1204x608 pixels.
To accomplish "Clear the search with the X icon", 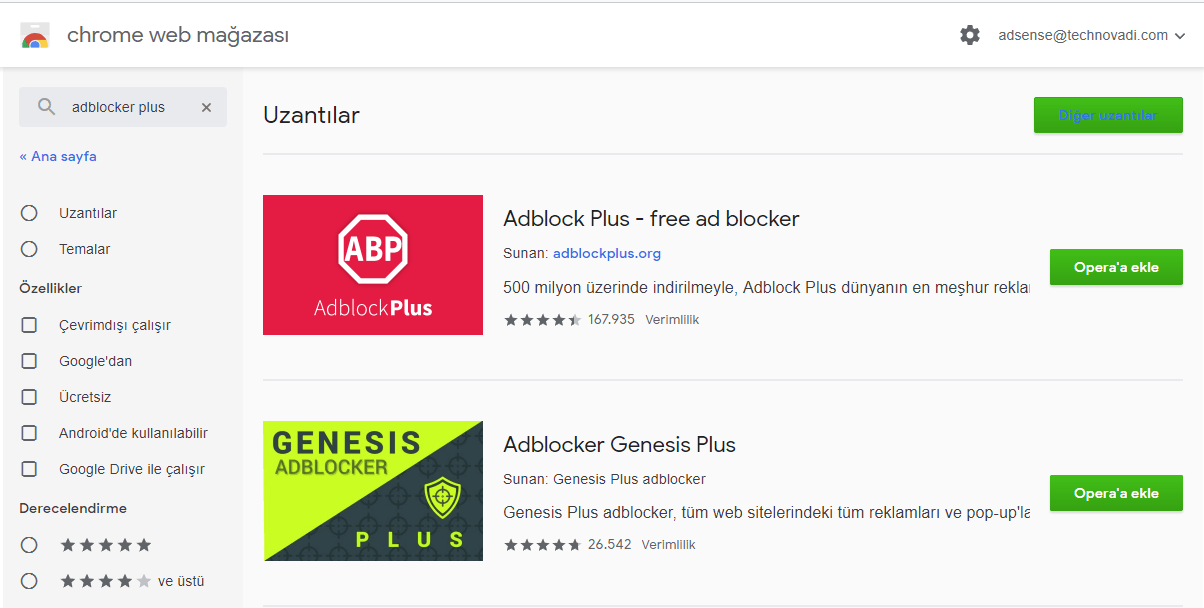I will point(206,107).
